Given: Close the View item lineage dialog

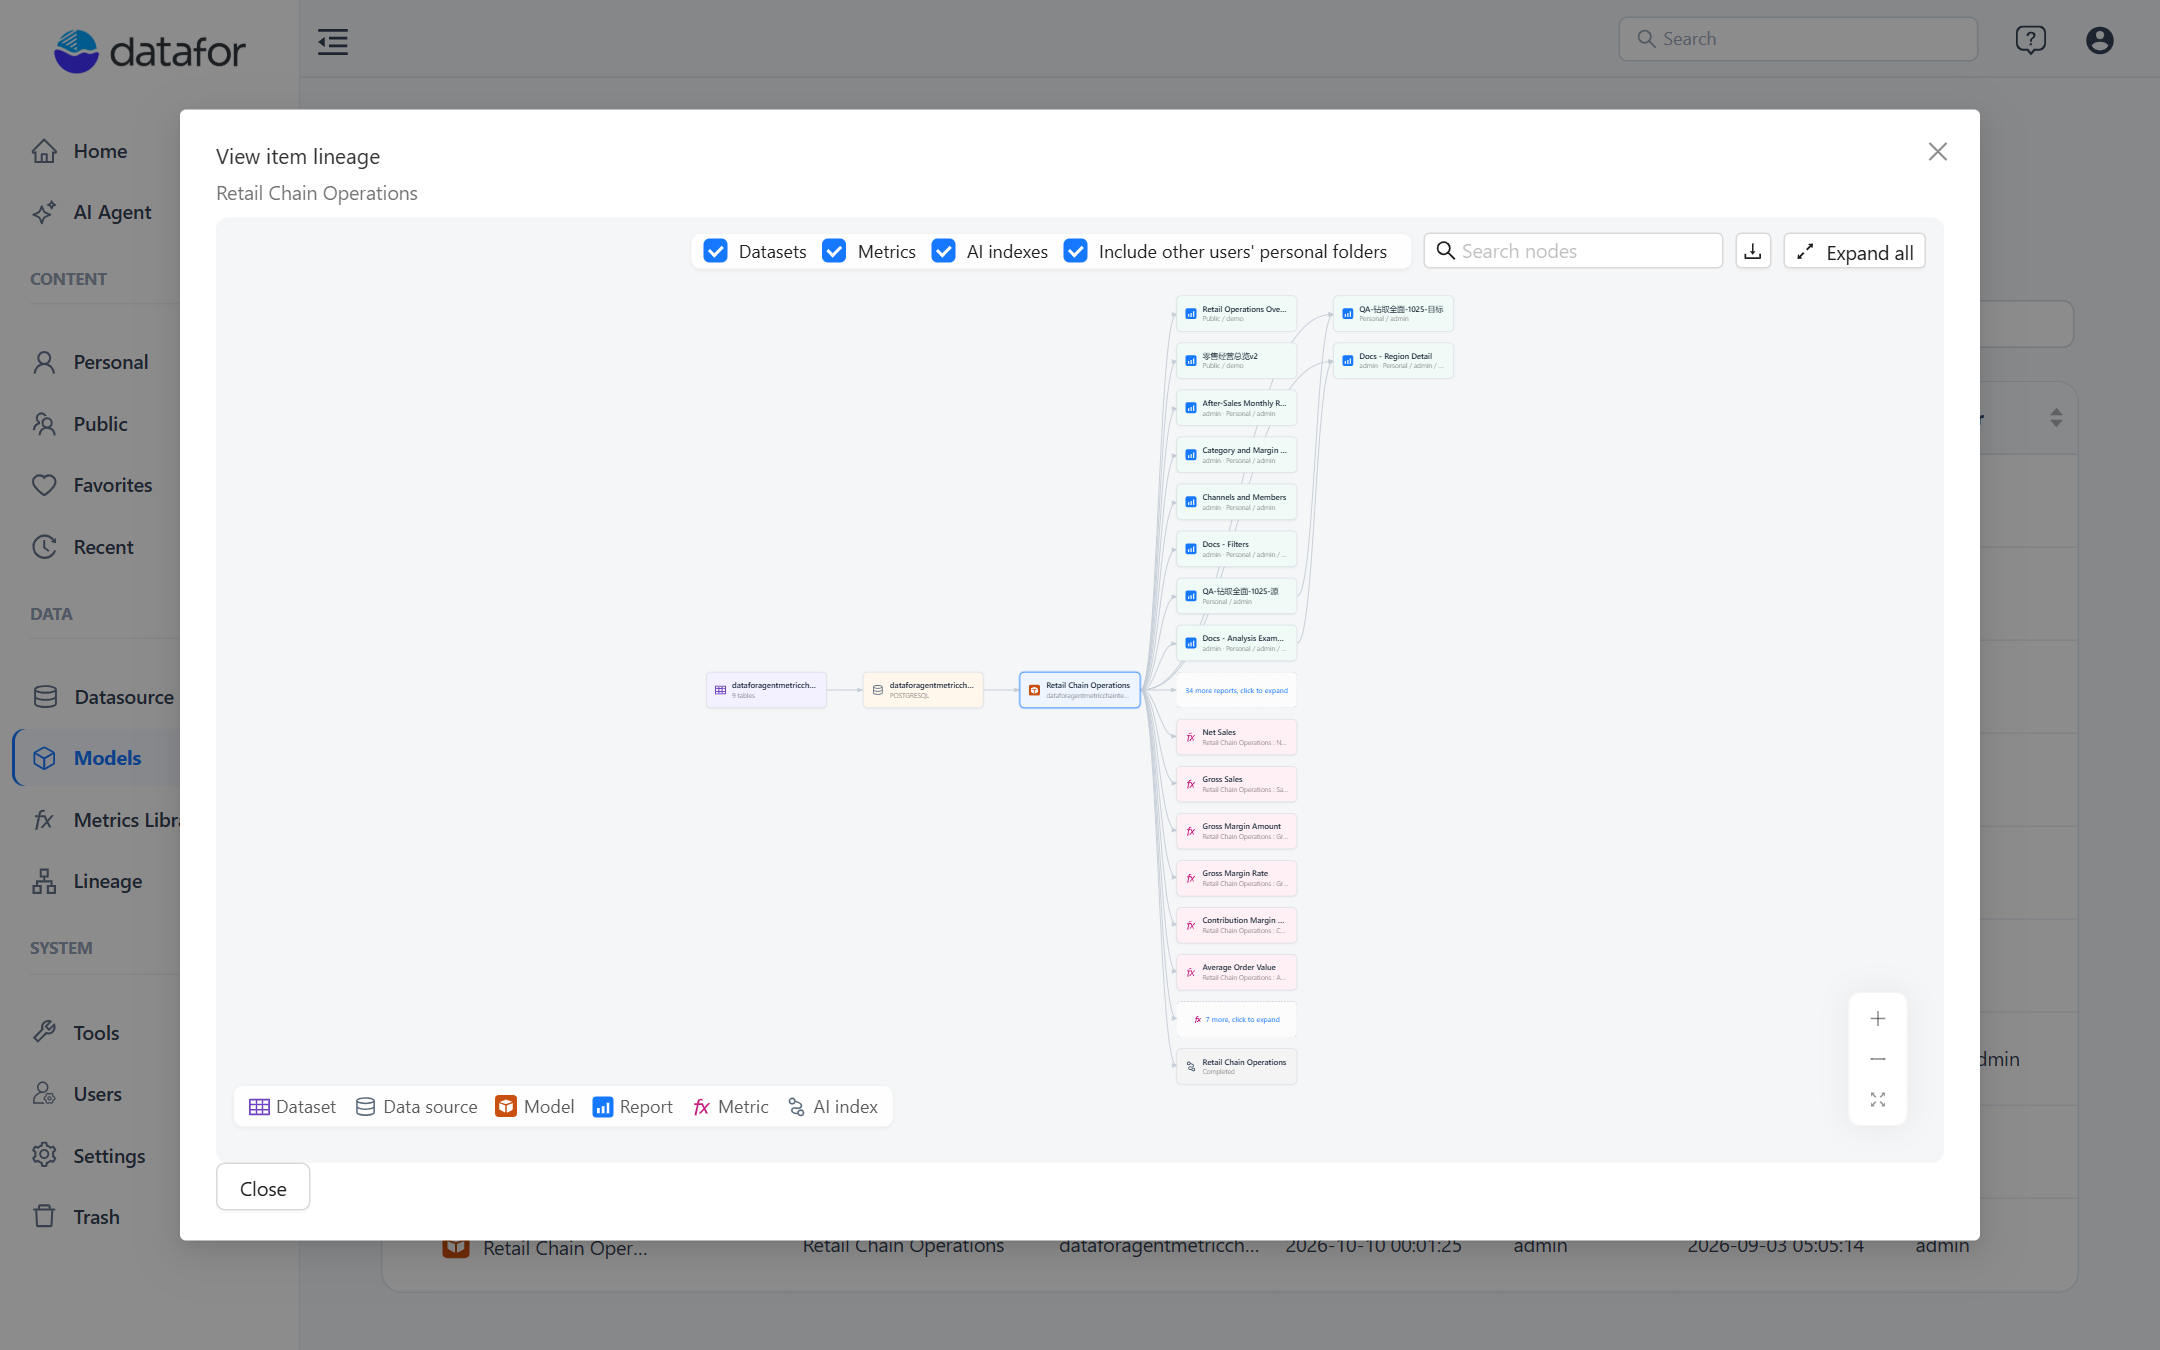Looking at the screenshot, I should tap(1938, 152).
